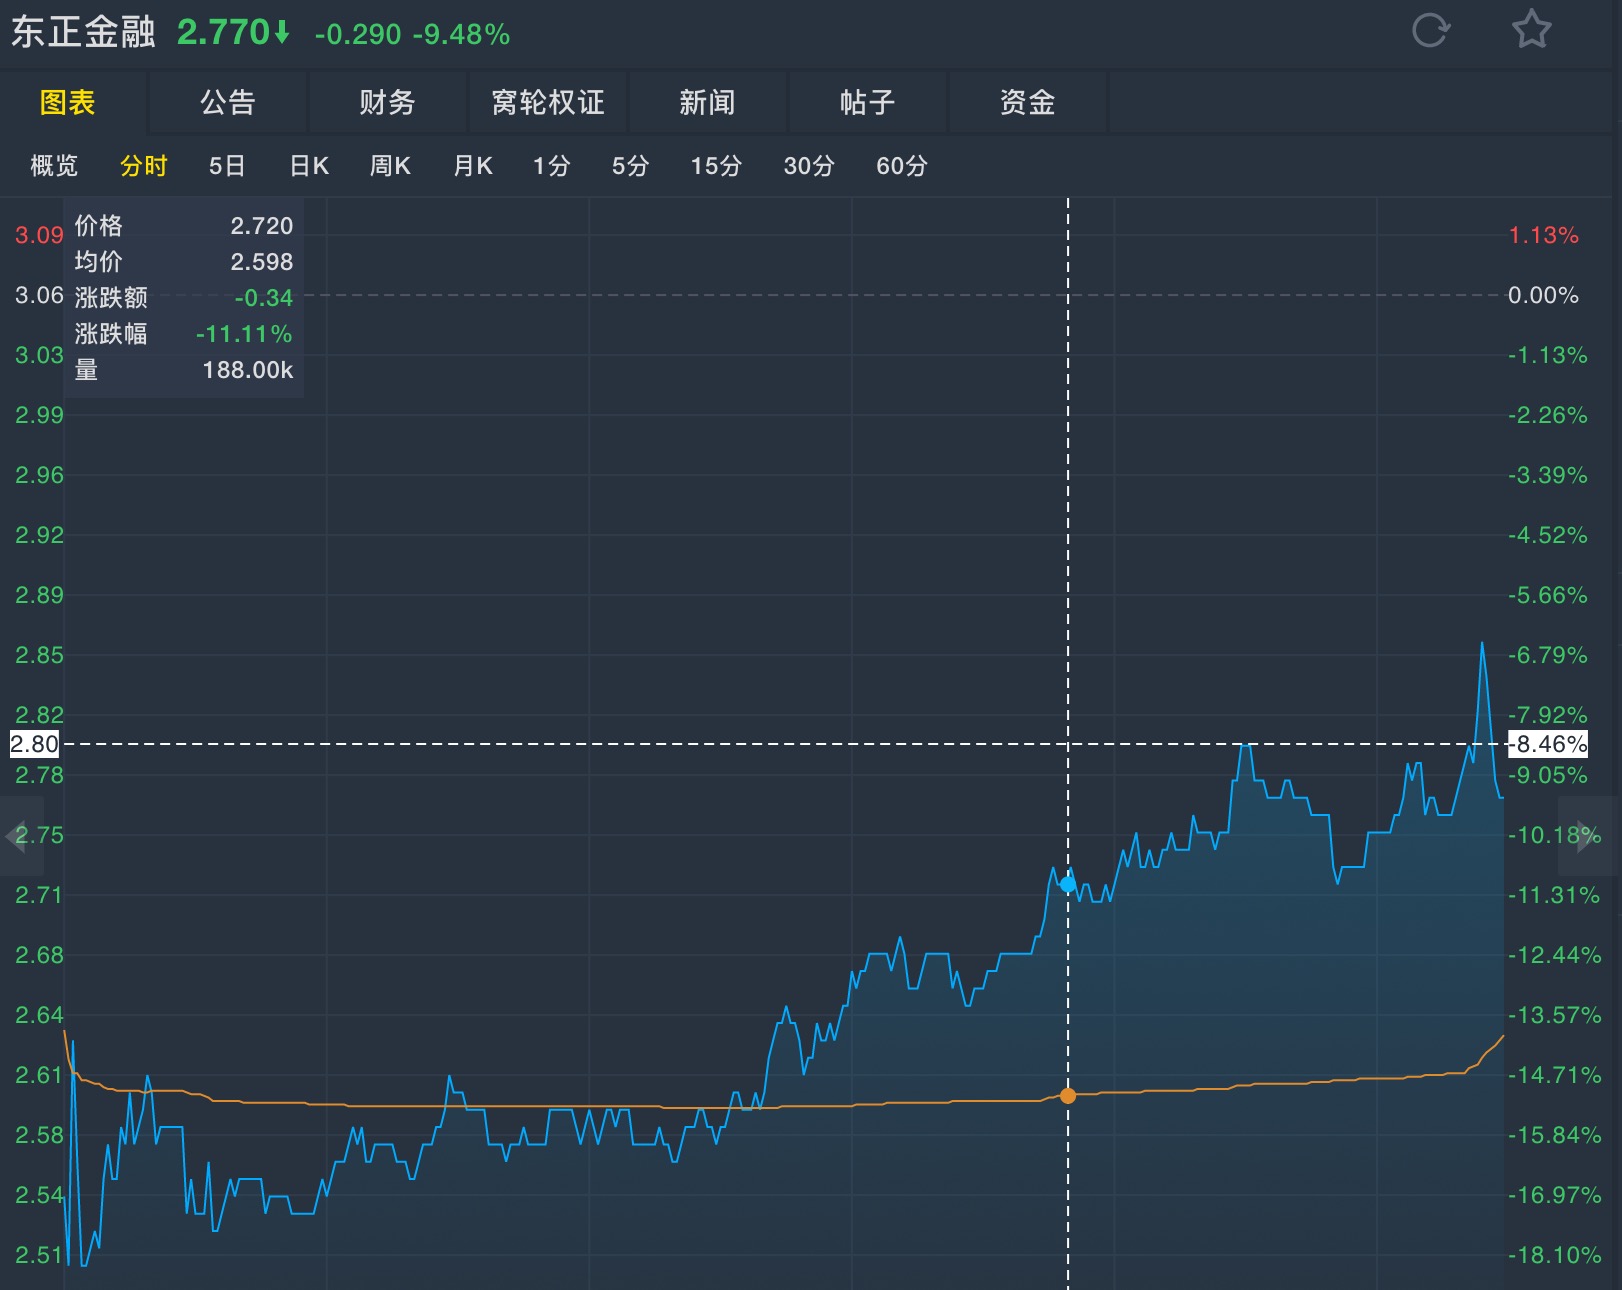Open the 窝轮权证 warrants tab
The width and height of the screenshot is (1622, 1290).
coord(548,102)
